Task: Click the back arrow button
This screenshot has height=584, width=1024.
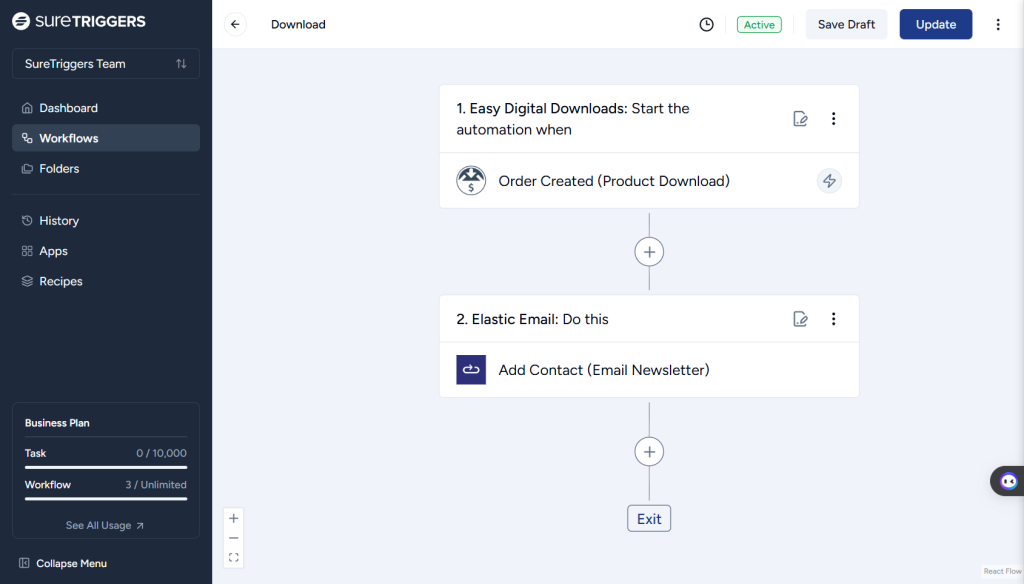Action: click(235, 24)
